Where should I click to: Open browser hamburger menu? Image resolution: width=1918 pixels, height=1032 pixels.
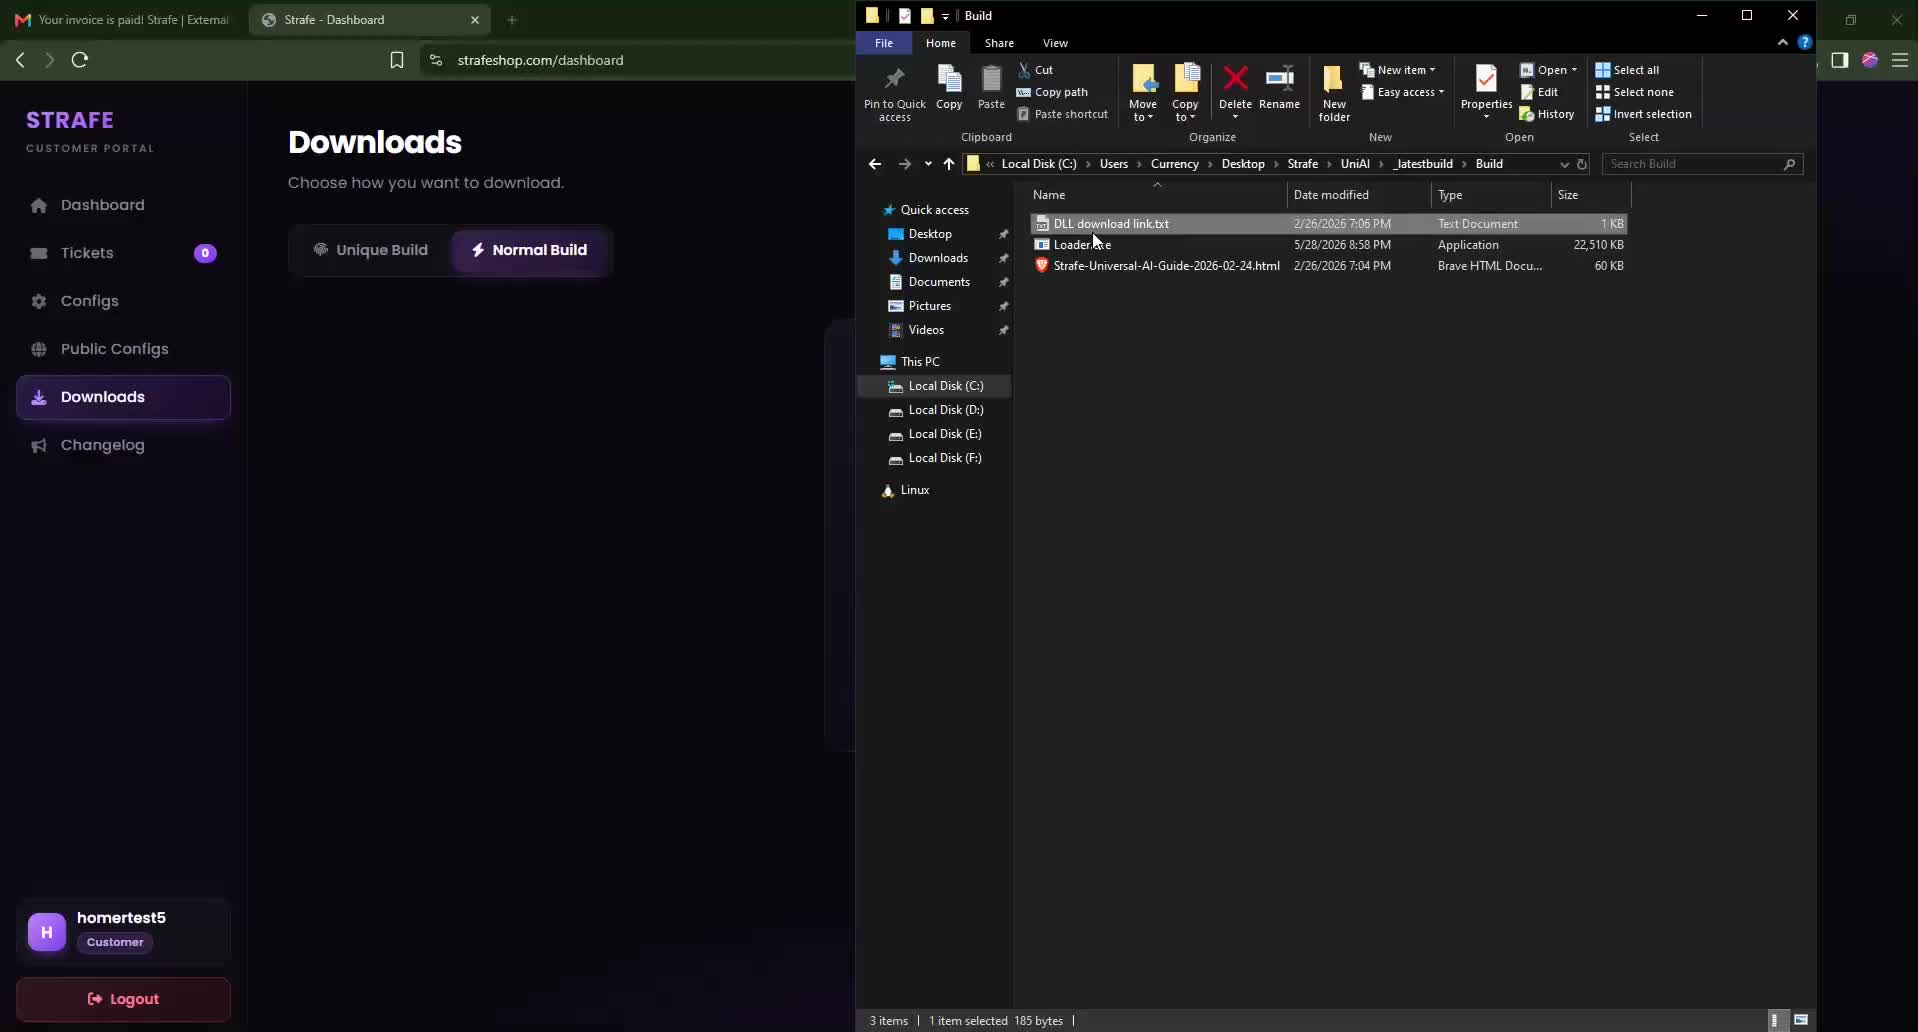(x=1900, y=60)
